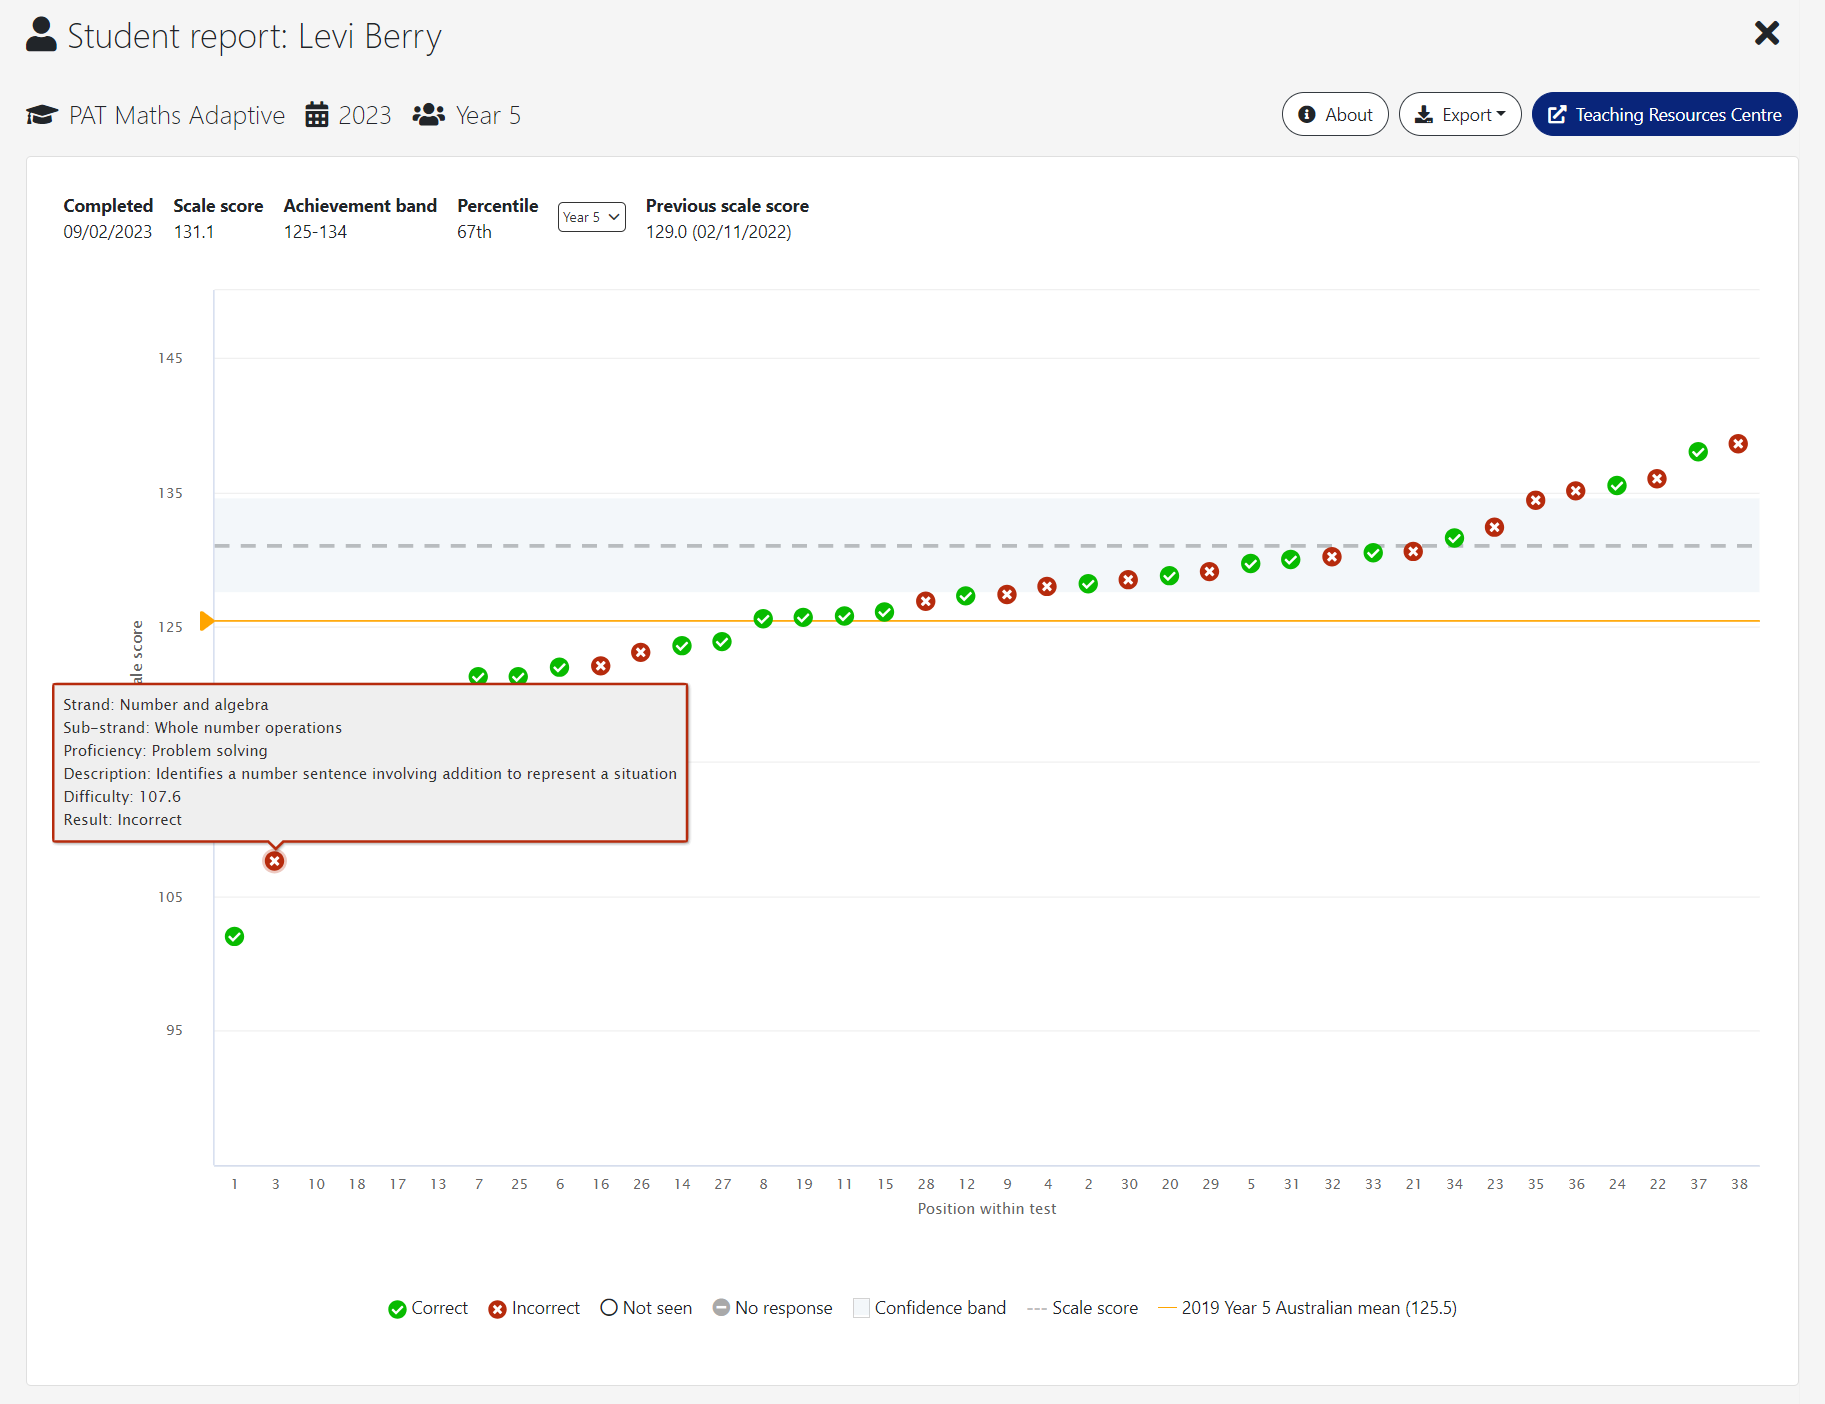Toggle Not seen legend item
This screenshot has width=1825, height=1404.
pyautogui.click(x=646, y=1308)
